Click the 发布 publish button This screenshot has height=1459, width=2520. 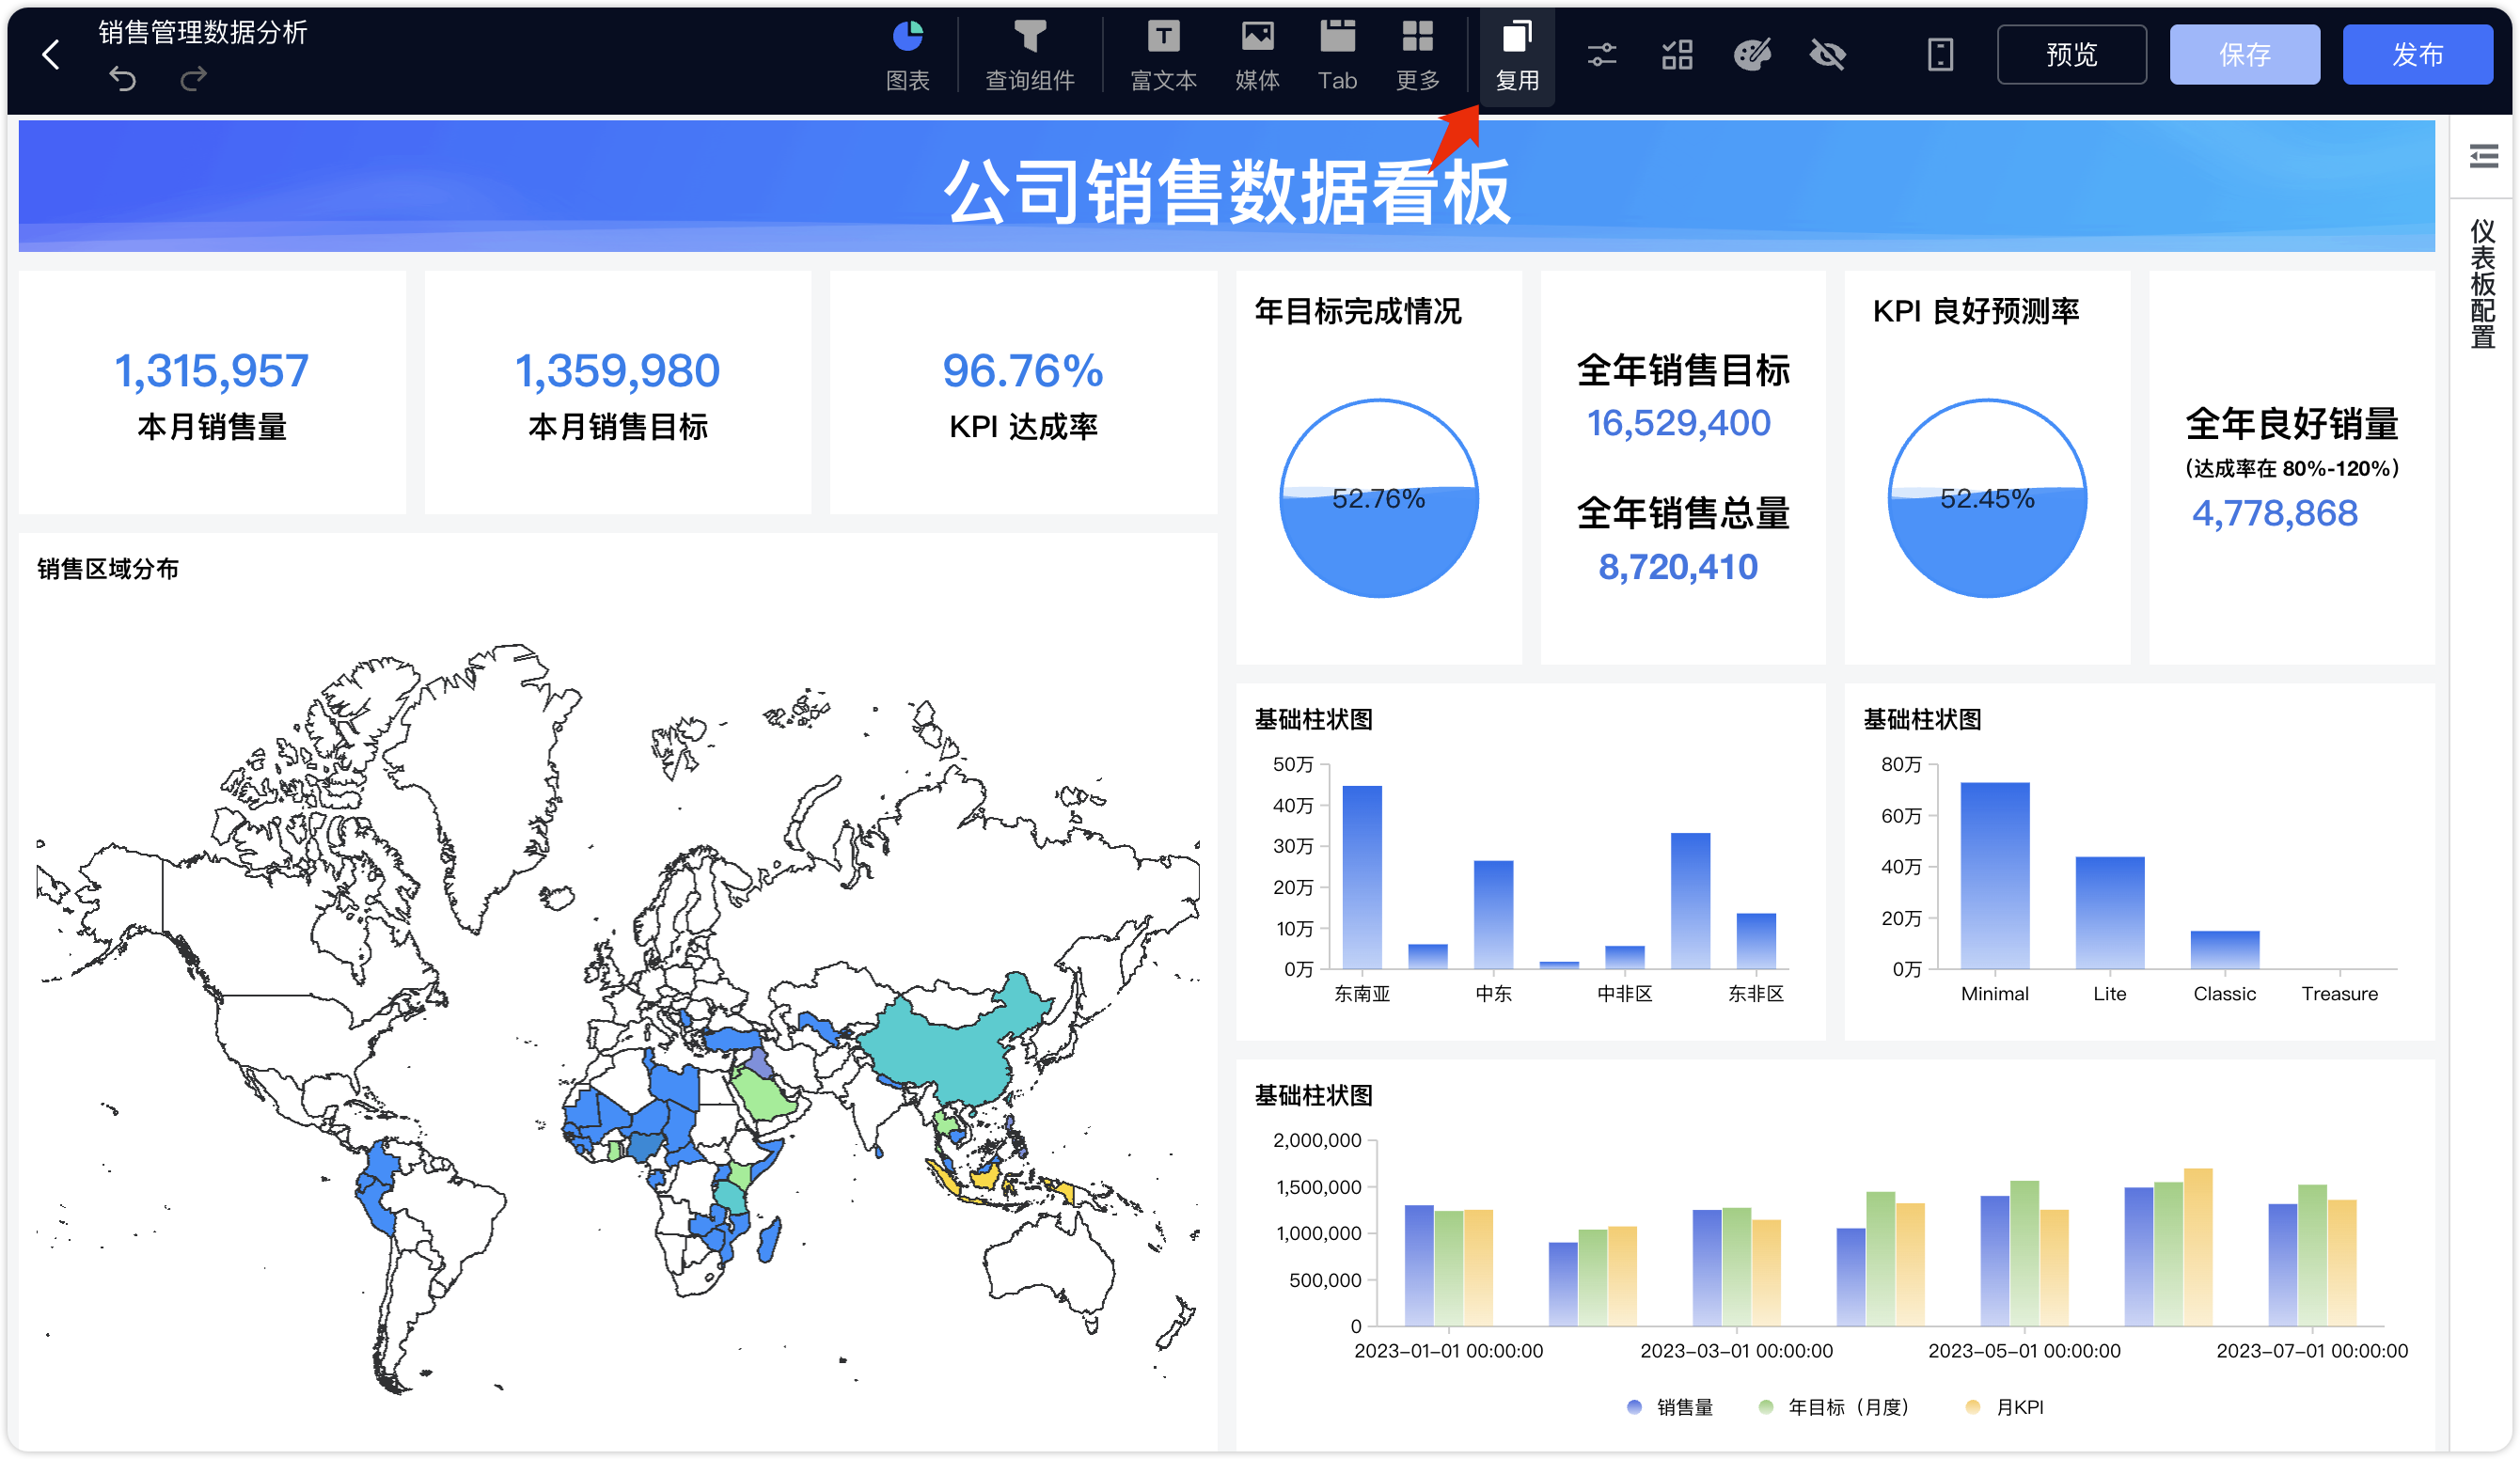coord(2417,54)
